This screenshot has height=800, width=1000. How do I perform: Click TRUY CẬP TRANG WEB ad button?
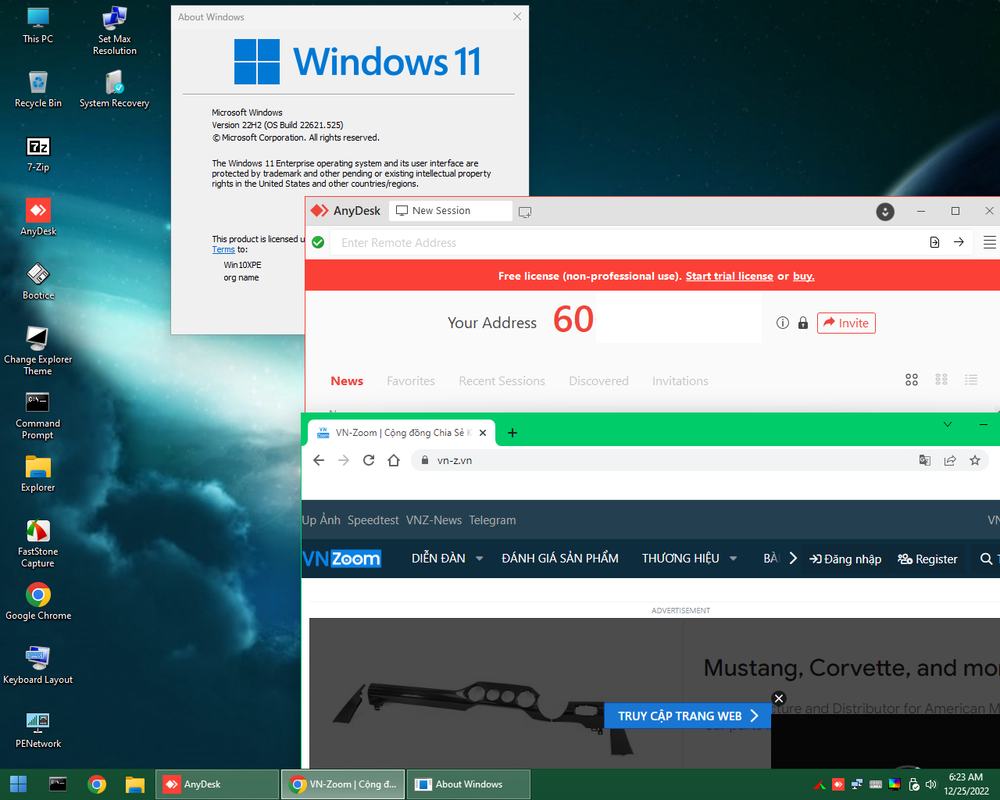pyautogui.click(x=688, y=716)
